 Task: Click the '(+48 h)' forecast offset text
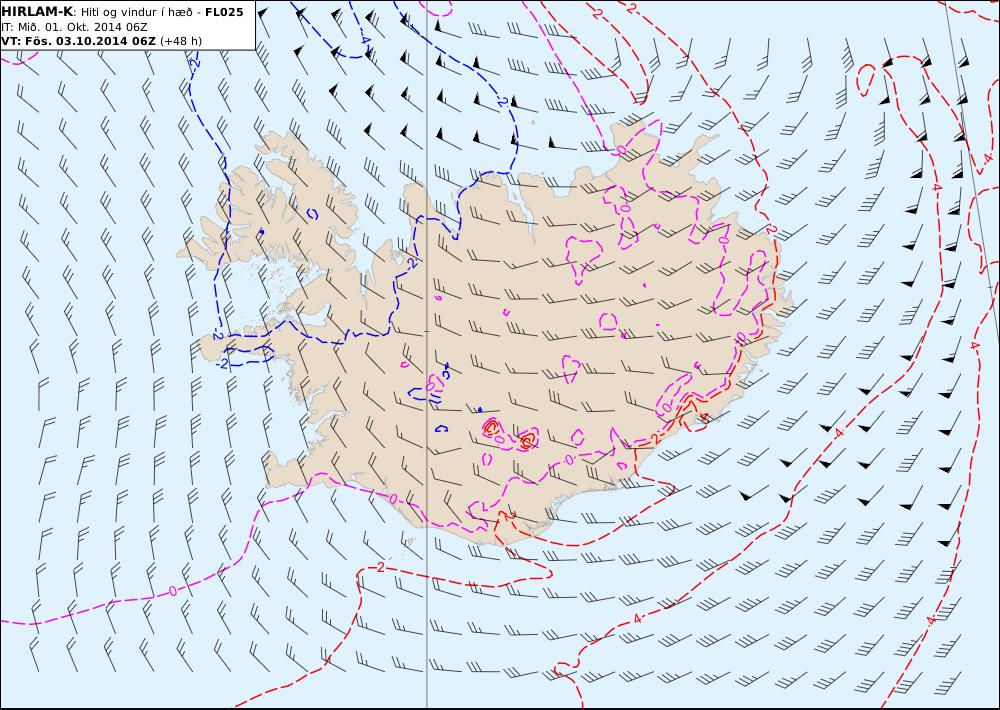point(181,41)
